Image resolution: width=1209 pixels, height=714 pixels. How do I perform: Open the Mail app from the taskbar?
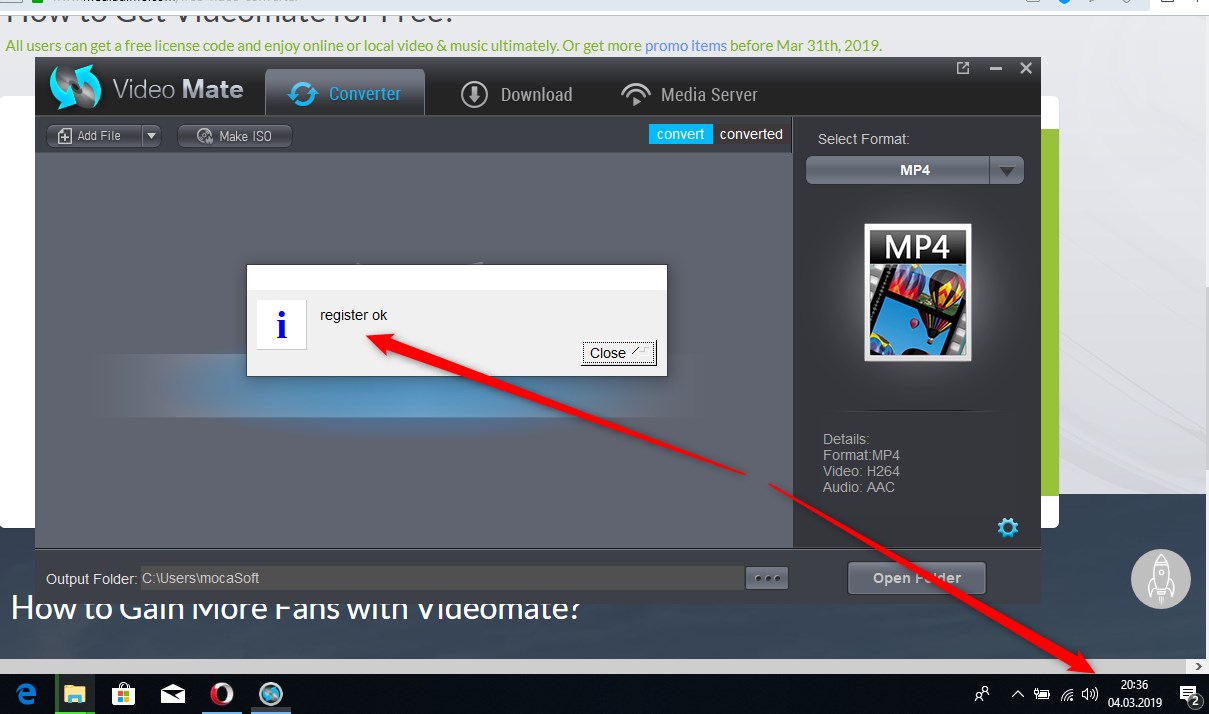tap(173, 693)
